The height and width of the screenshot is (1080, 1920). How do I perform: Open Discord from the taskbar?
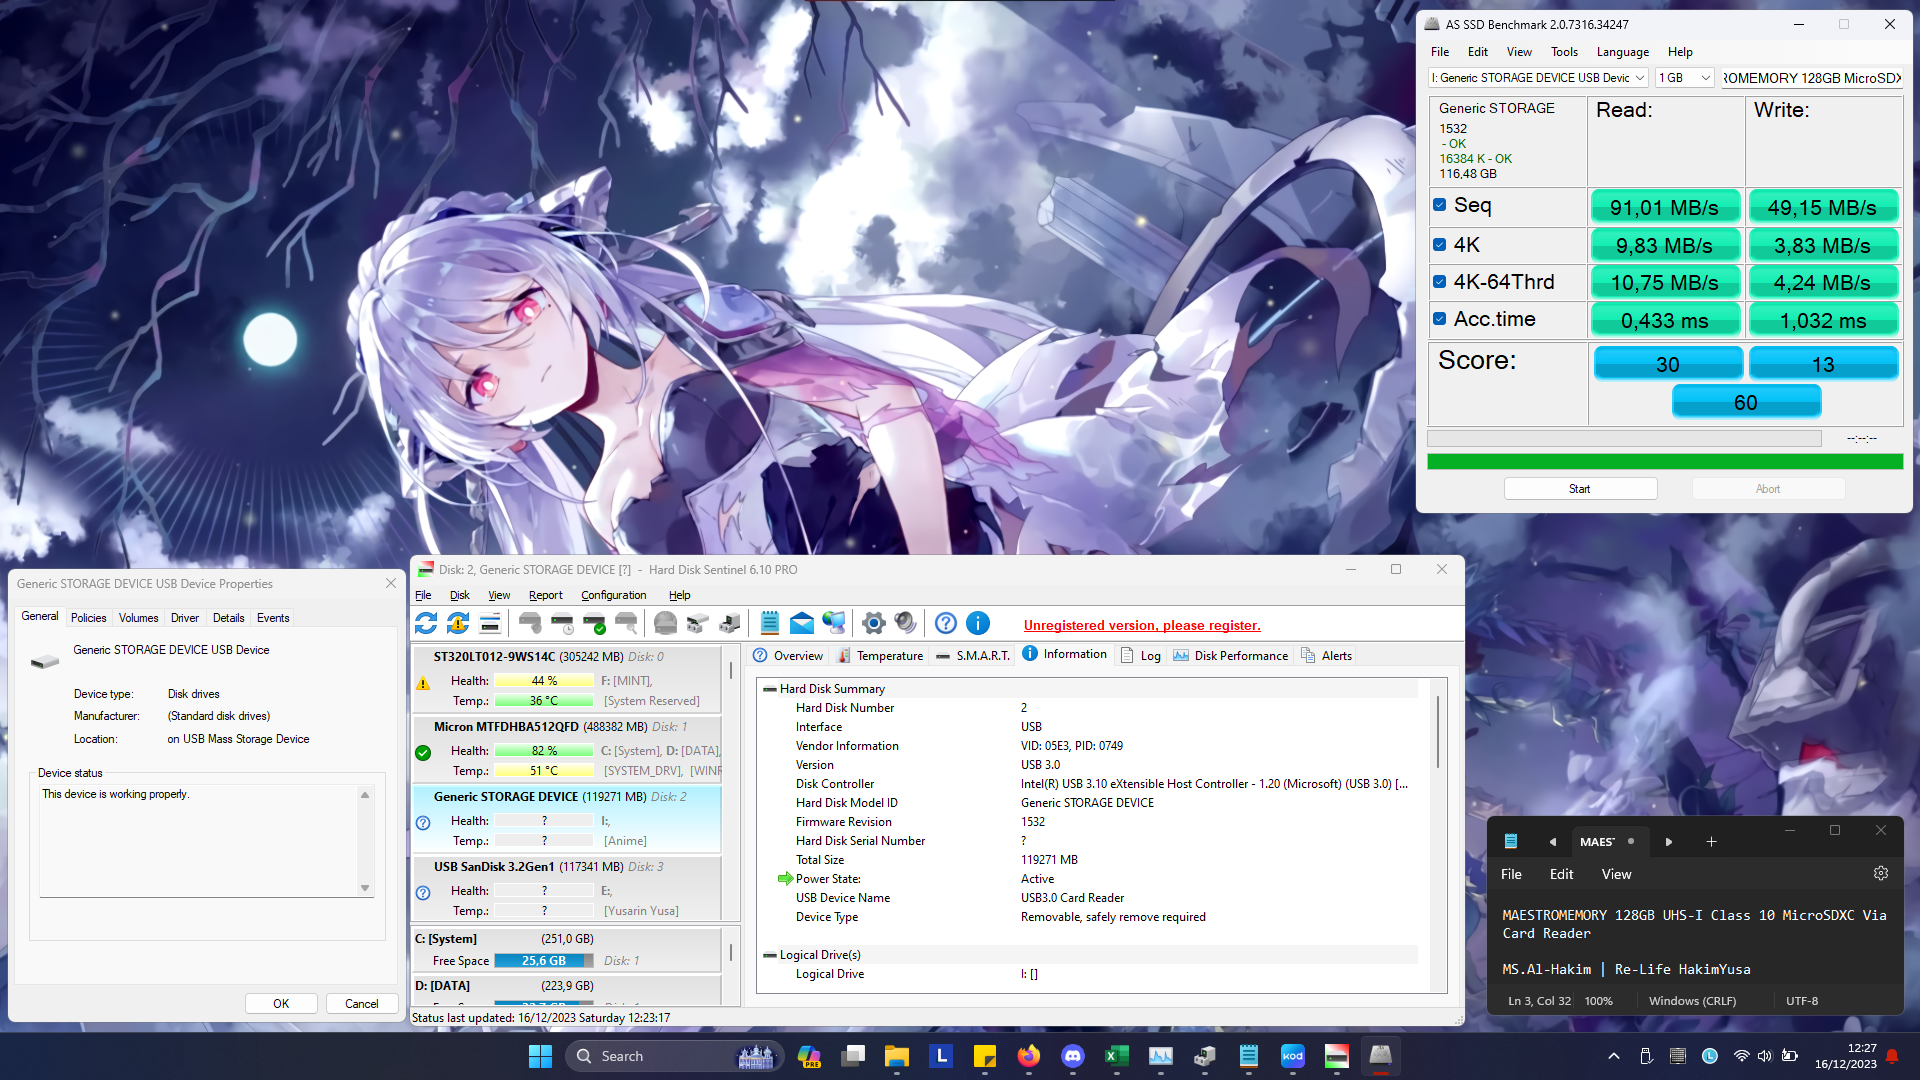coord(1073,1056)
